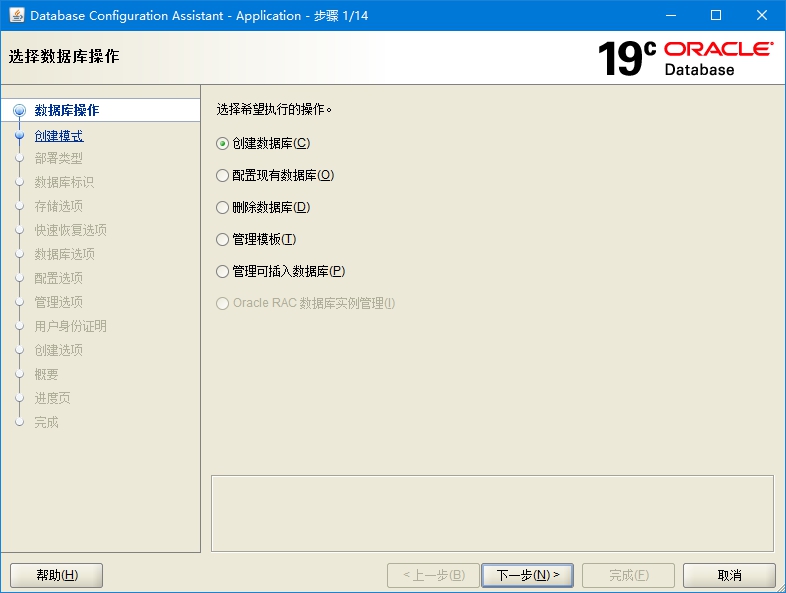Click the Oracle 19c Database logo
Viewport: 786px width, 593px height.
[685, 58]
